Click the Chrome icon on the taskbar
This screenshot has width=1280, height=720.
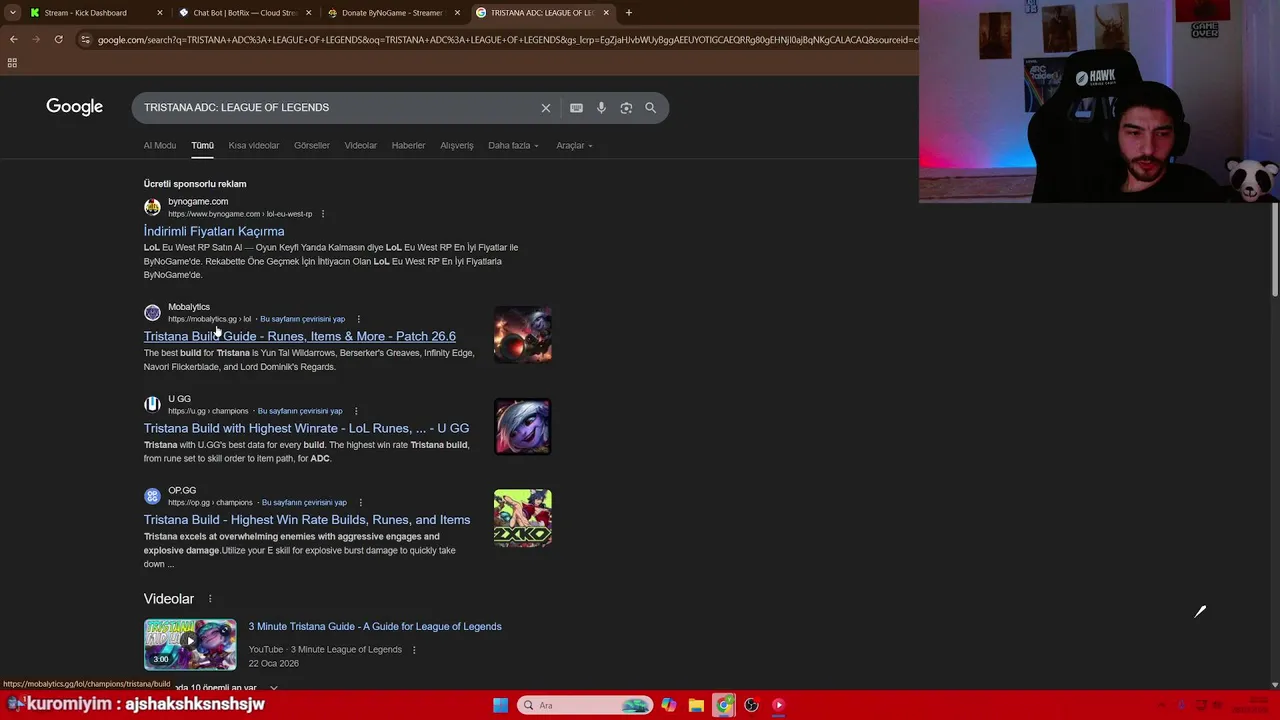pyautogui.click(x=724, y=705)
